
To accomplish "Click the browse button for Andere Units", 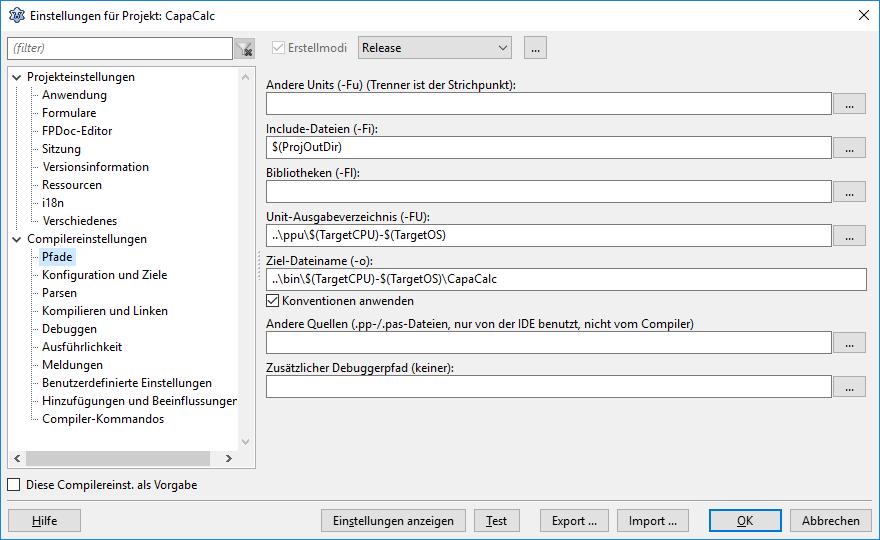I will 849,104.
